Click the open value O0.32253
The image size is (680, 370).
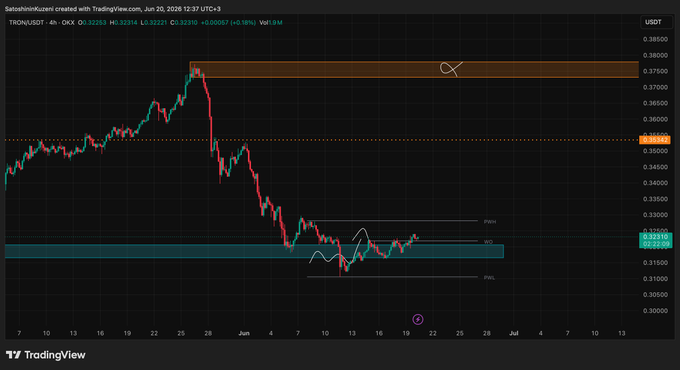(92, 23)
